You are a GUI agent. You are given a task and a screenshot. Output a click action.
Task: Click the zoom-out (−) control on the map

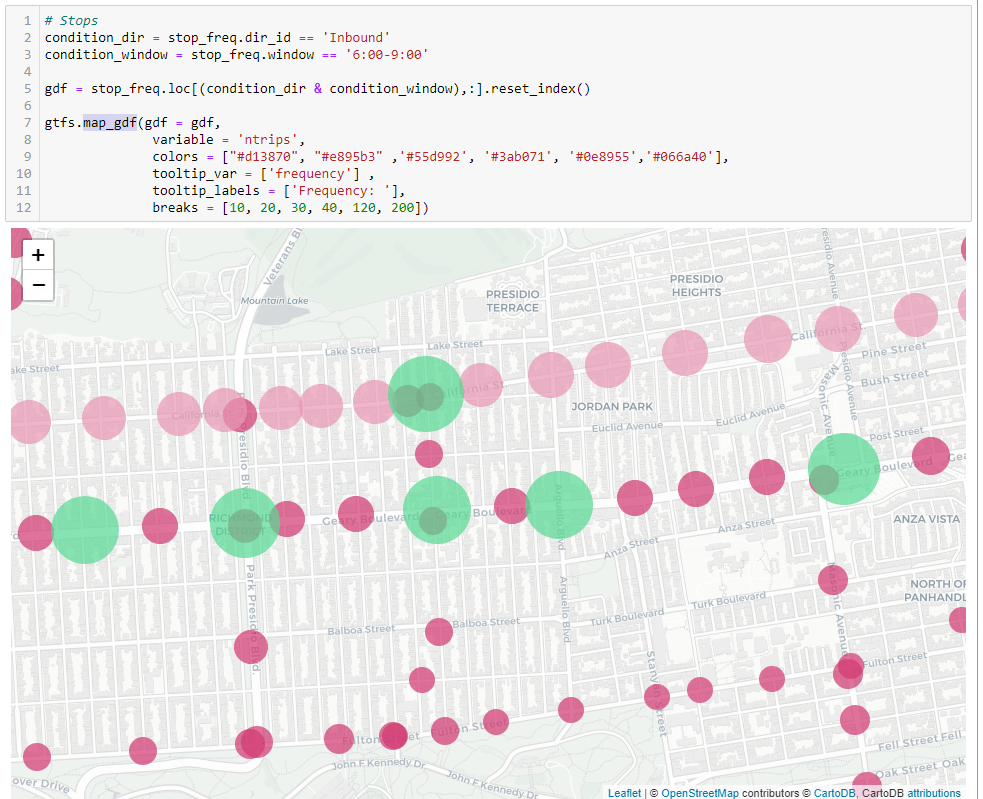tap(37, 285)
